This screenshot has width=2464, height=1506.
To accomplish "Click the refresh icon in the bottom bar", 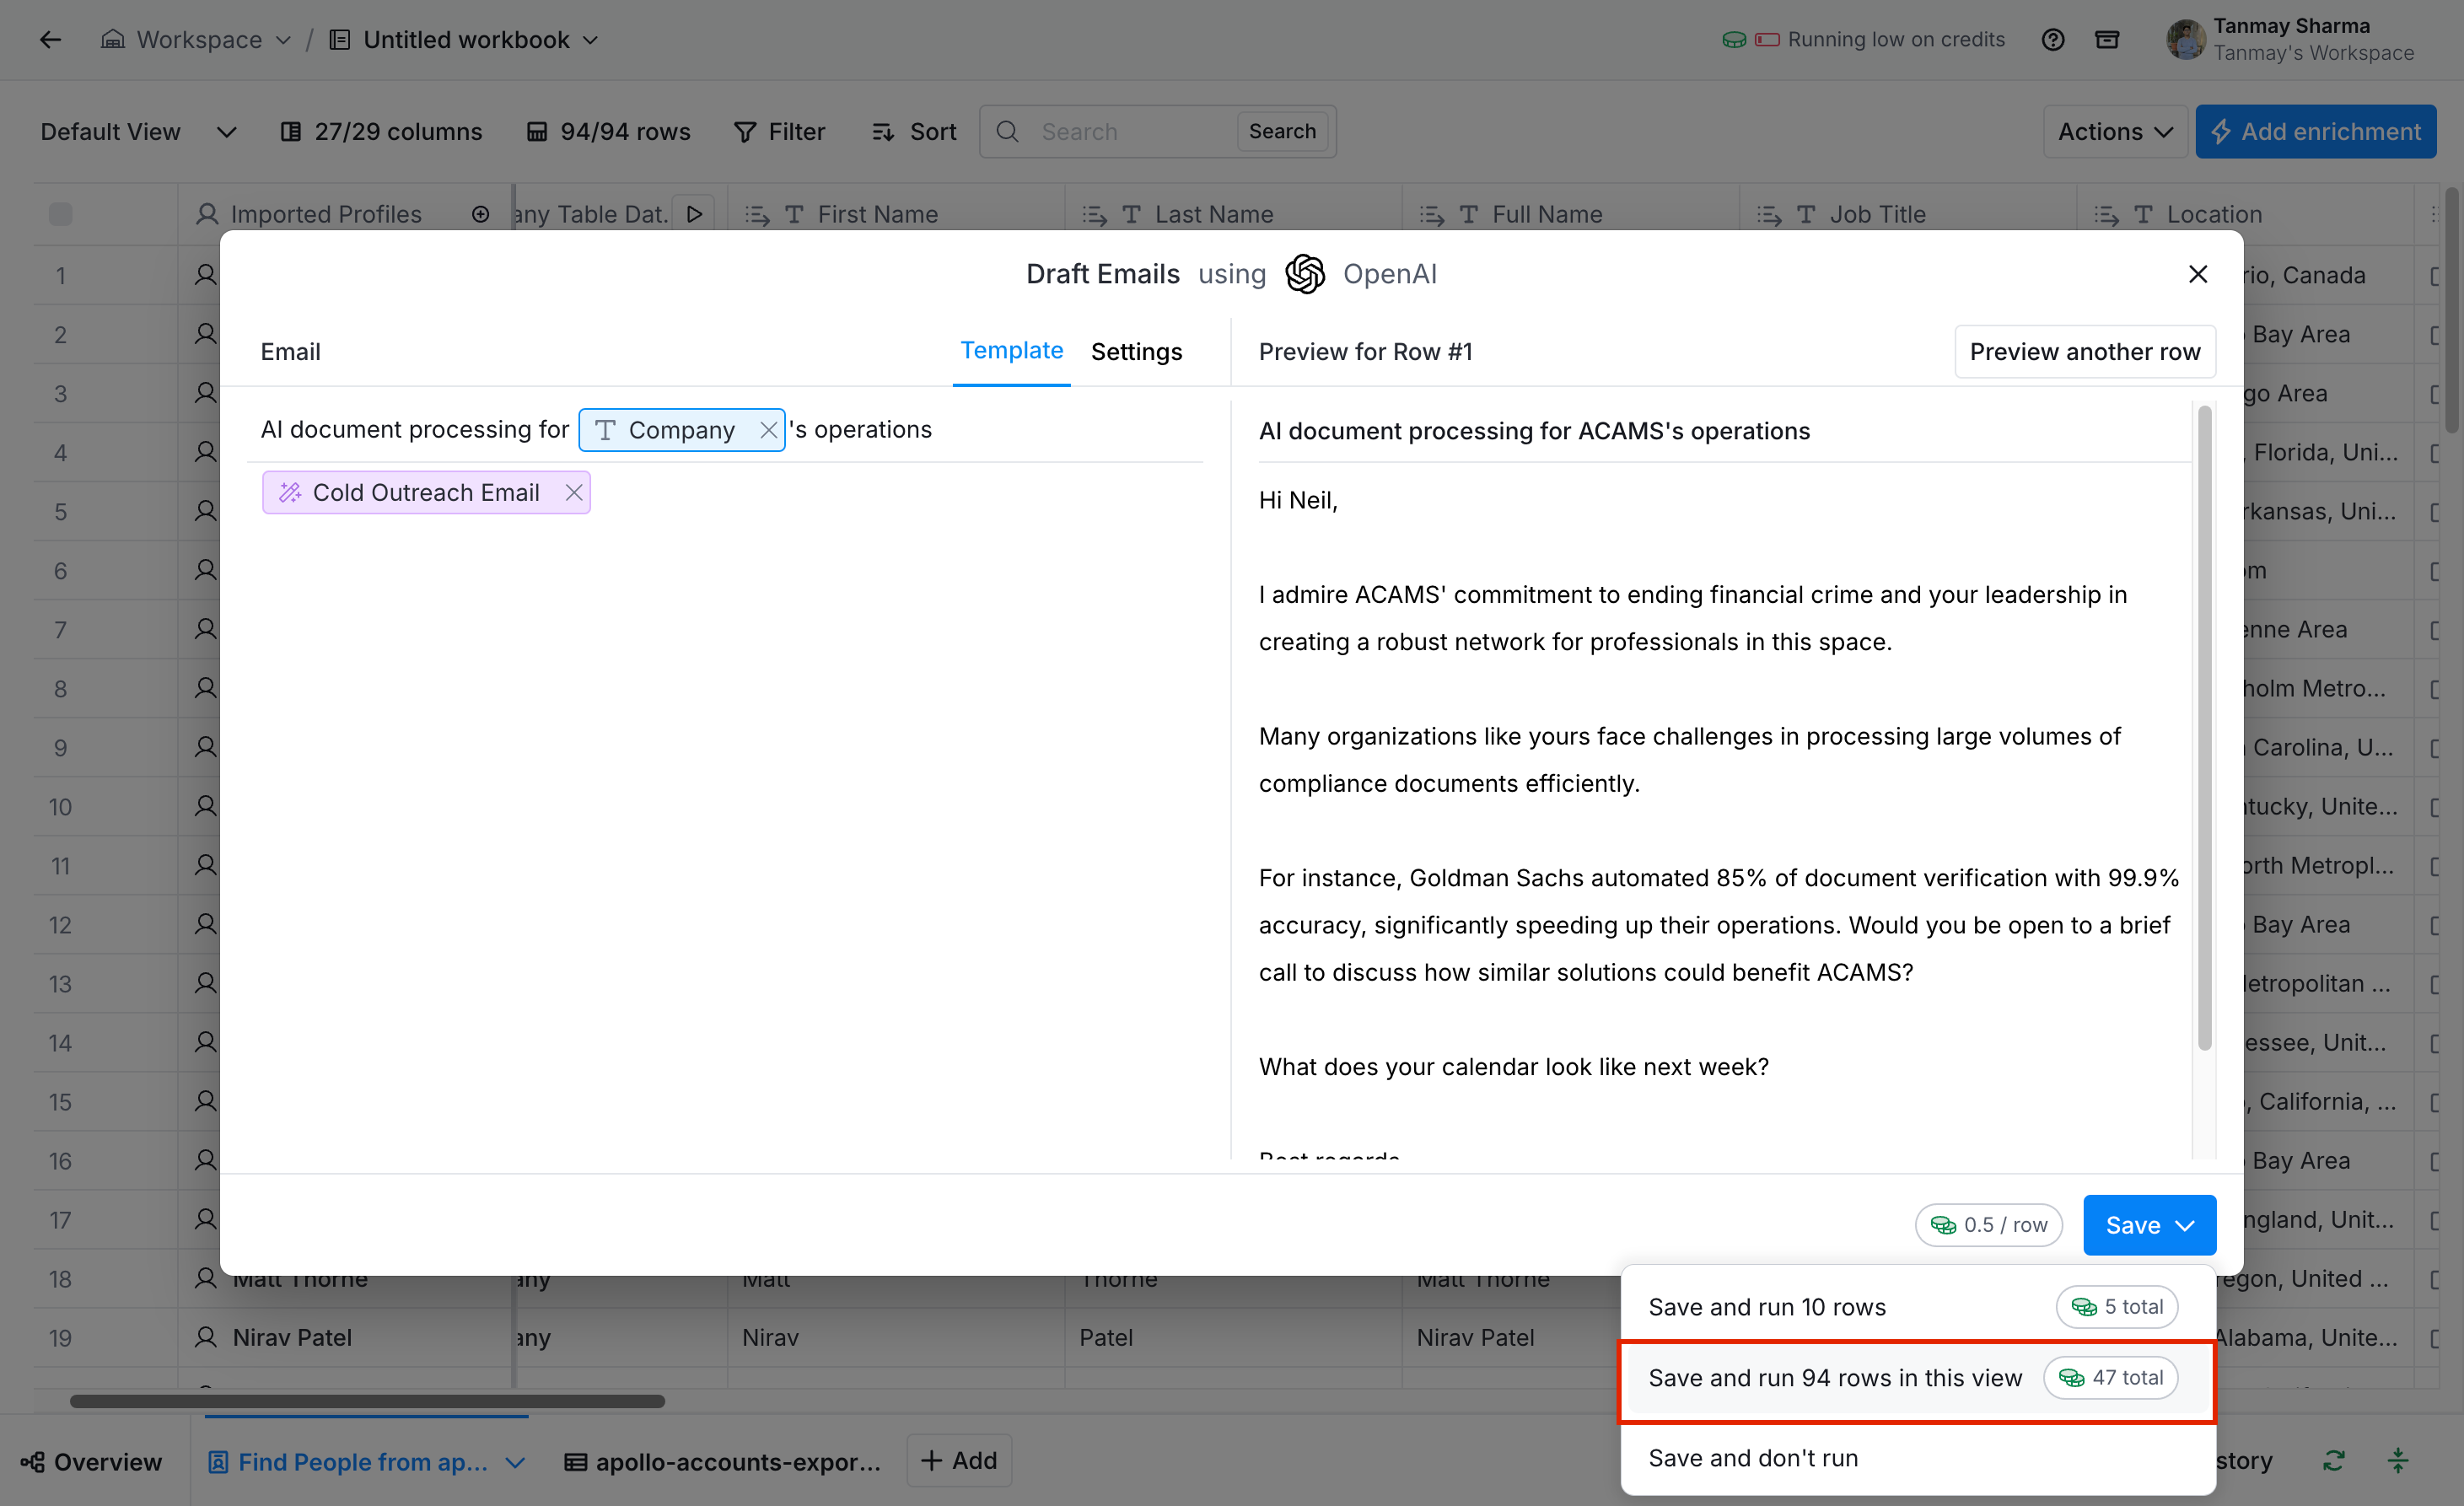I will pyautogui.click(x=2334, y=1461).
